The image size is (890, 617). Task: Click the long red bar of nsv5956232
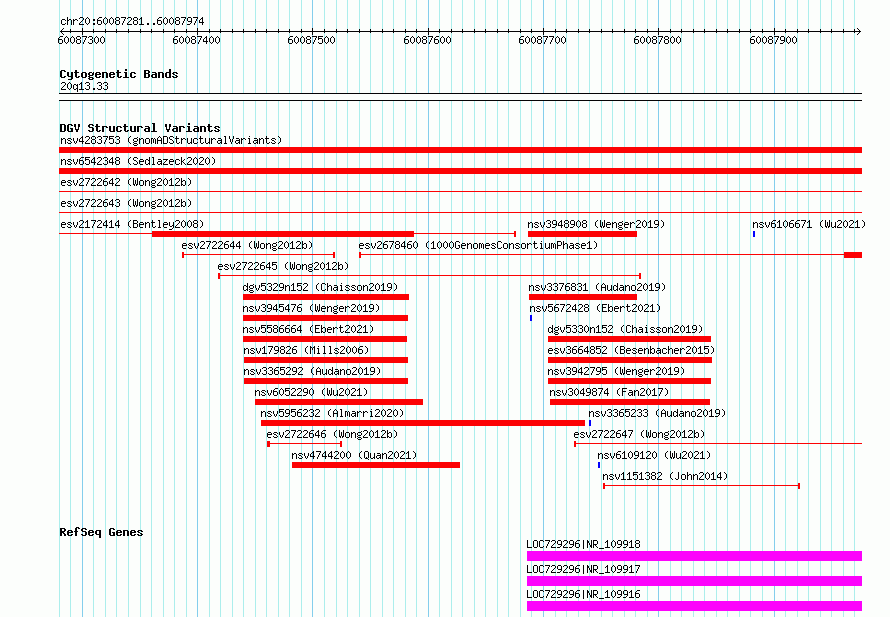[423, 423]
